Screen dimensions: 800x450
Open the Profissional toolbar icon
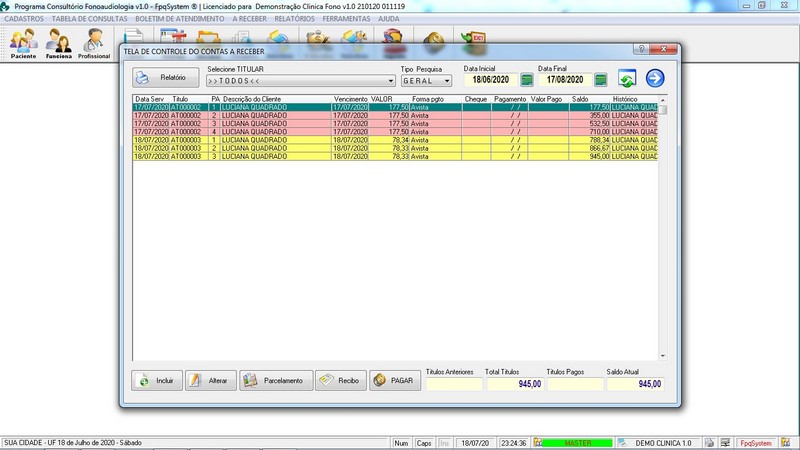pyautogui.click(x=94, y=43)
